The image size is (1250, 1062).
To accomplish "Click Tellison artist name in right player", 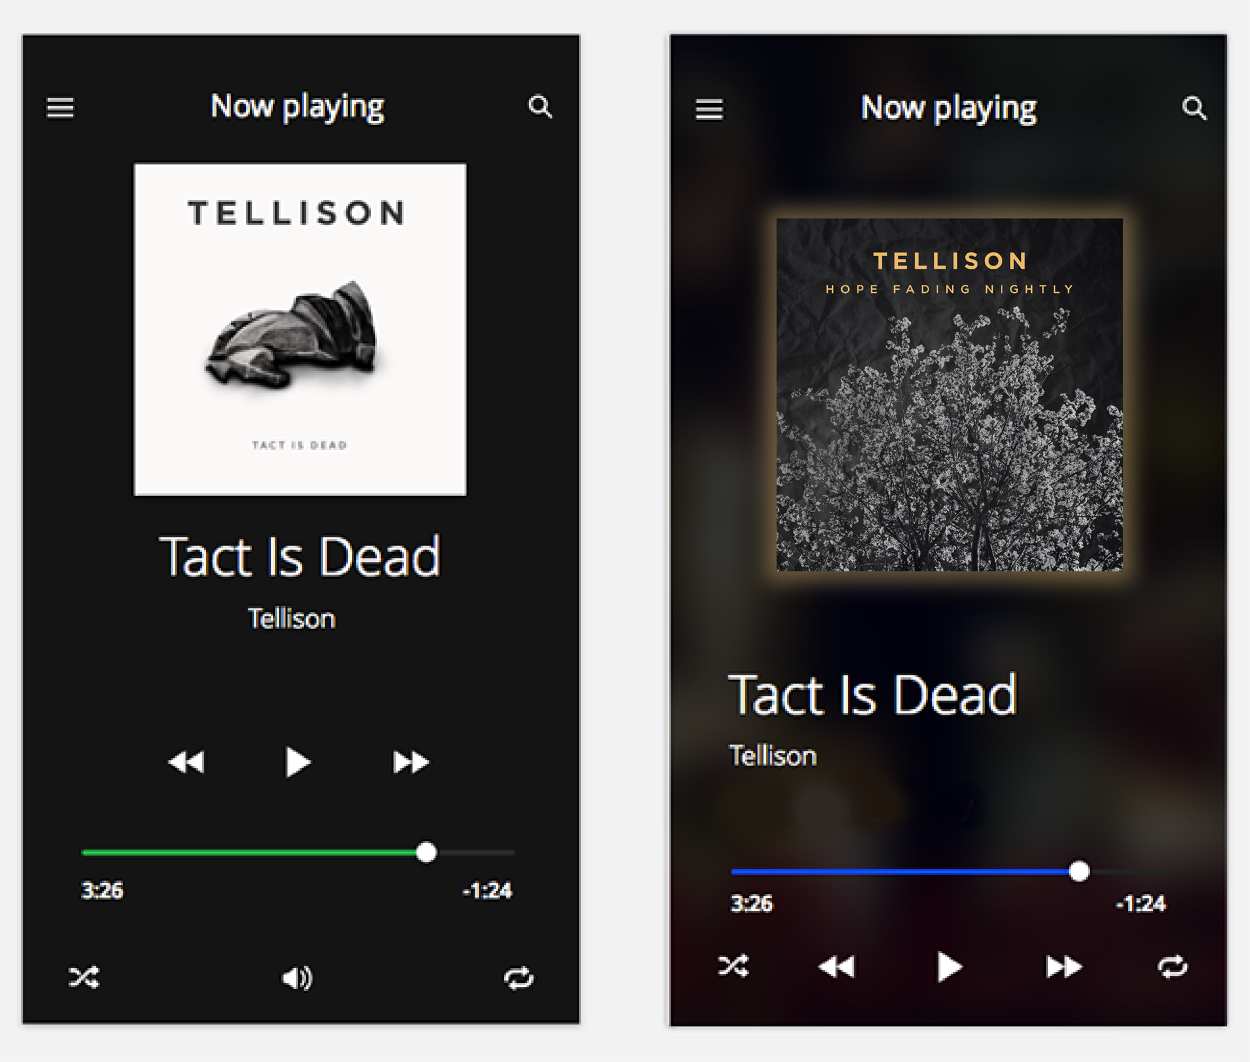I will click(x=773, y=755).
